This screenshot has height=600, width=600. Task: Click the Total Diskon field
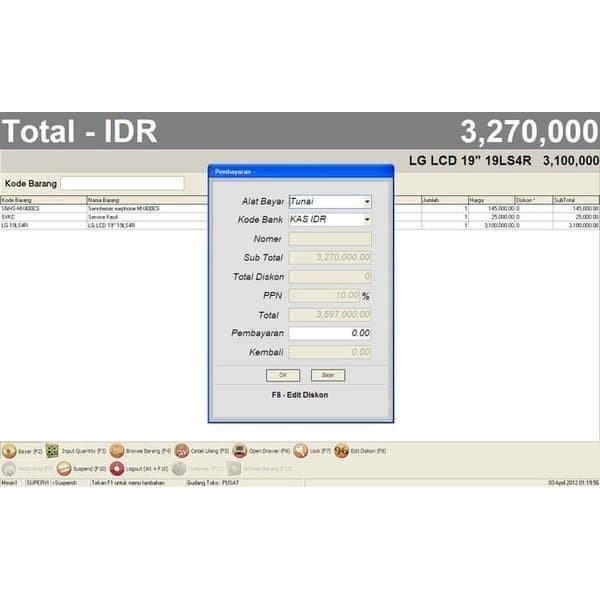pyautogui.click(x=330, y=277)
